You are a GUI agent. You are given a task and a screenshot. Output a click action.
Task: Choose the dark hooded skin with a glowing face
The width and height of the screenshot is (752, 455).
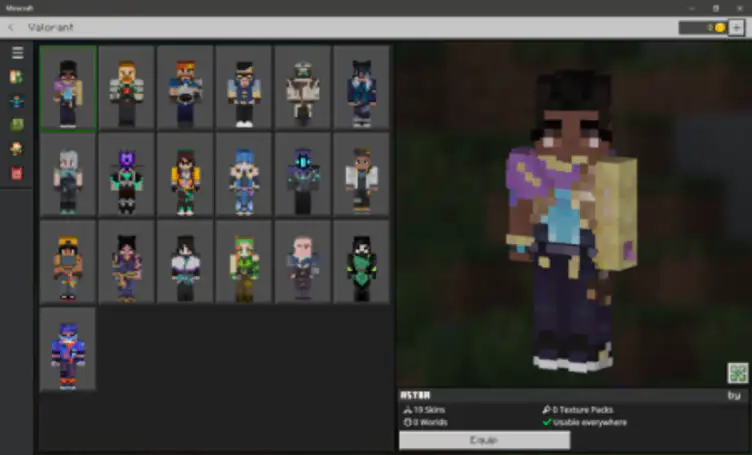[x=303, y=175]
